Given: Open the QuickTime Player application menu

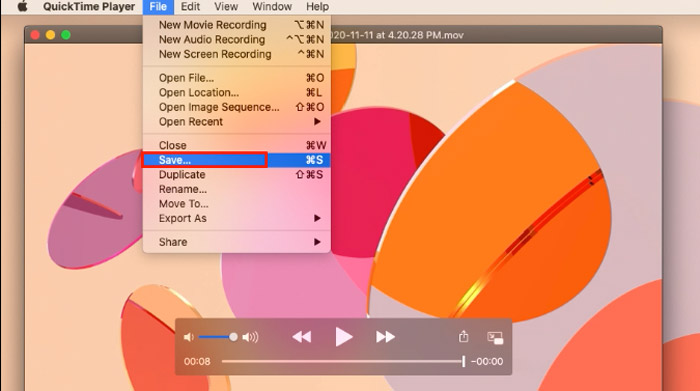Looking at the screenshot, I should (x=89, y=7).
